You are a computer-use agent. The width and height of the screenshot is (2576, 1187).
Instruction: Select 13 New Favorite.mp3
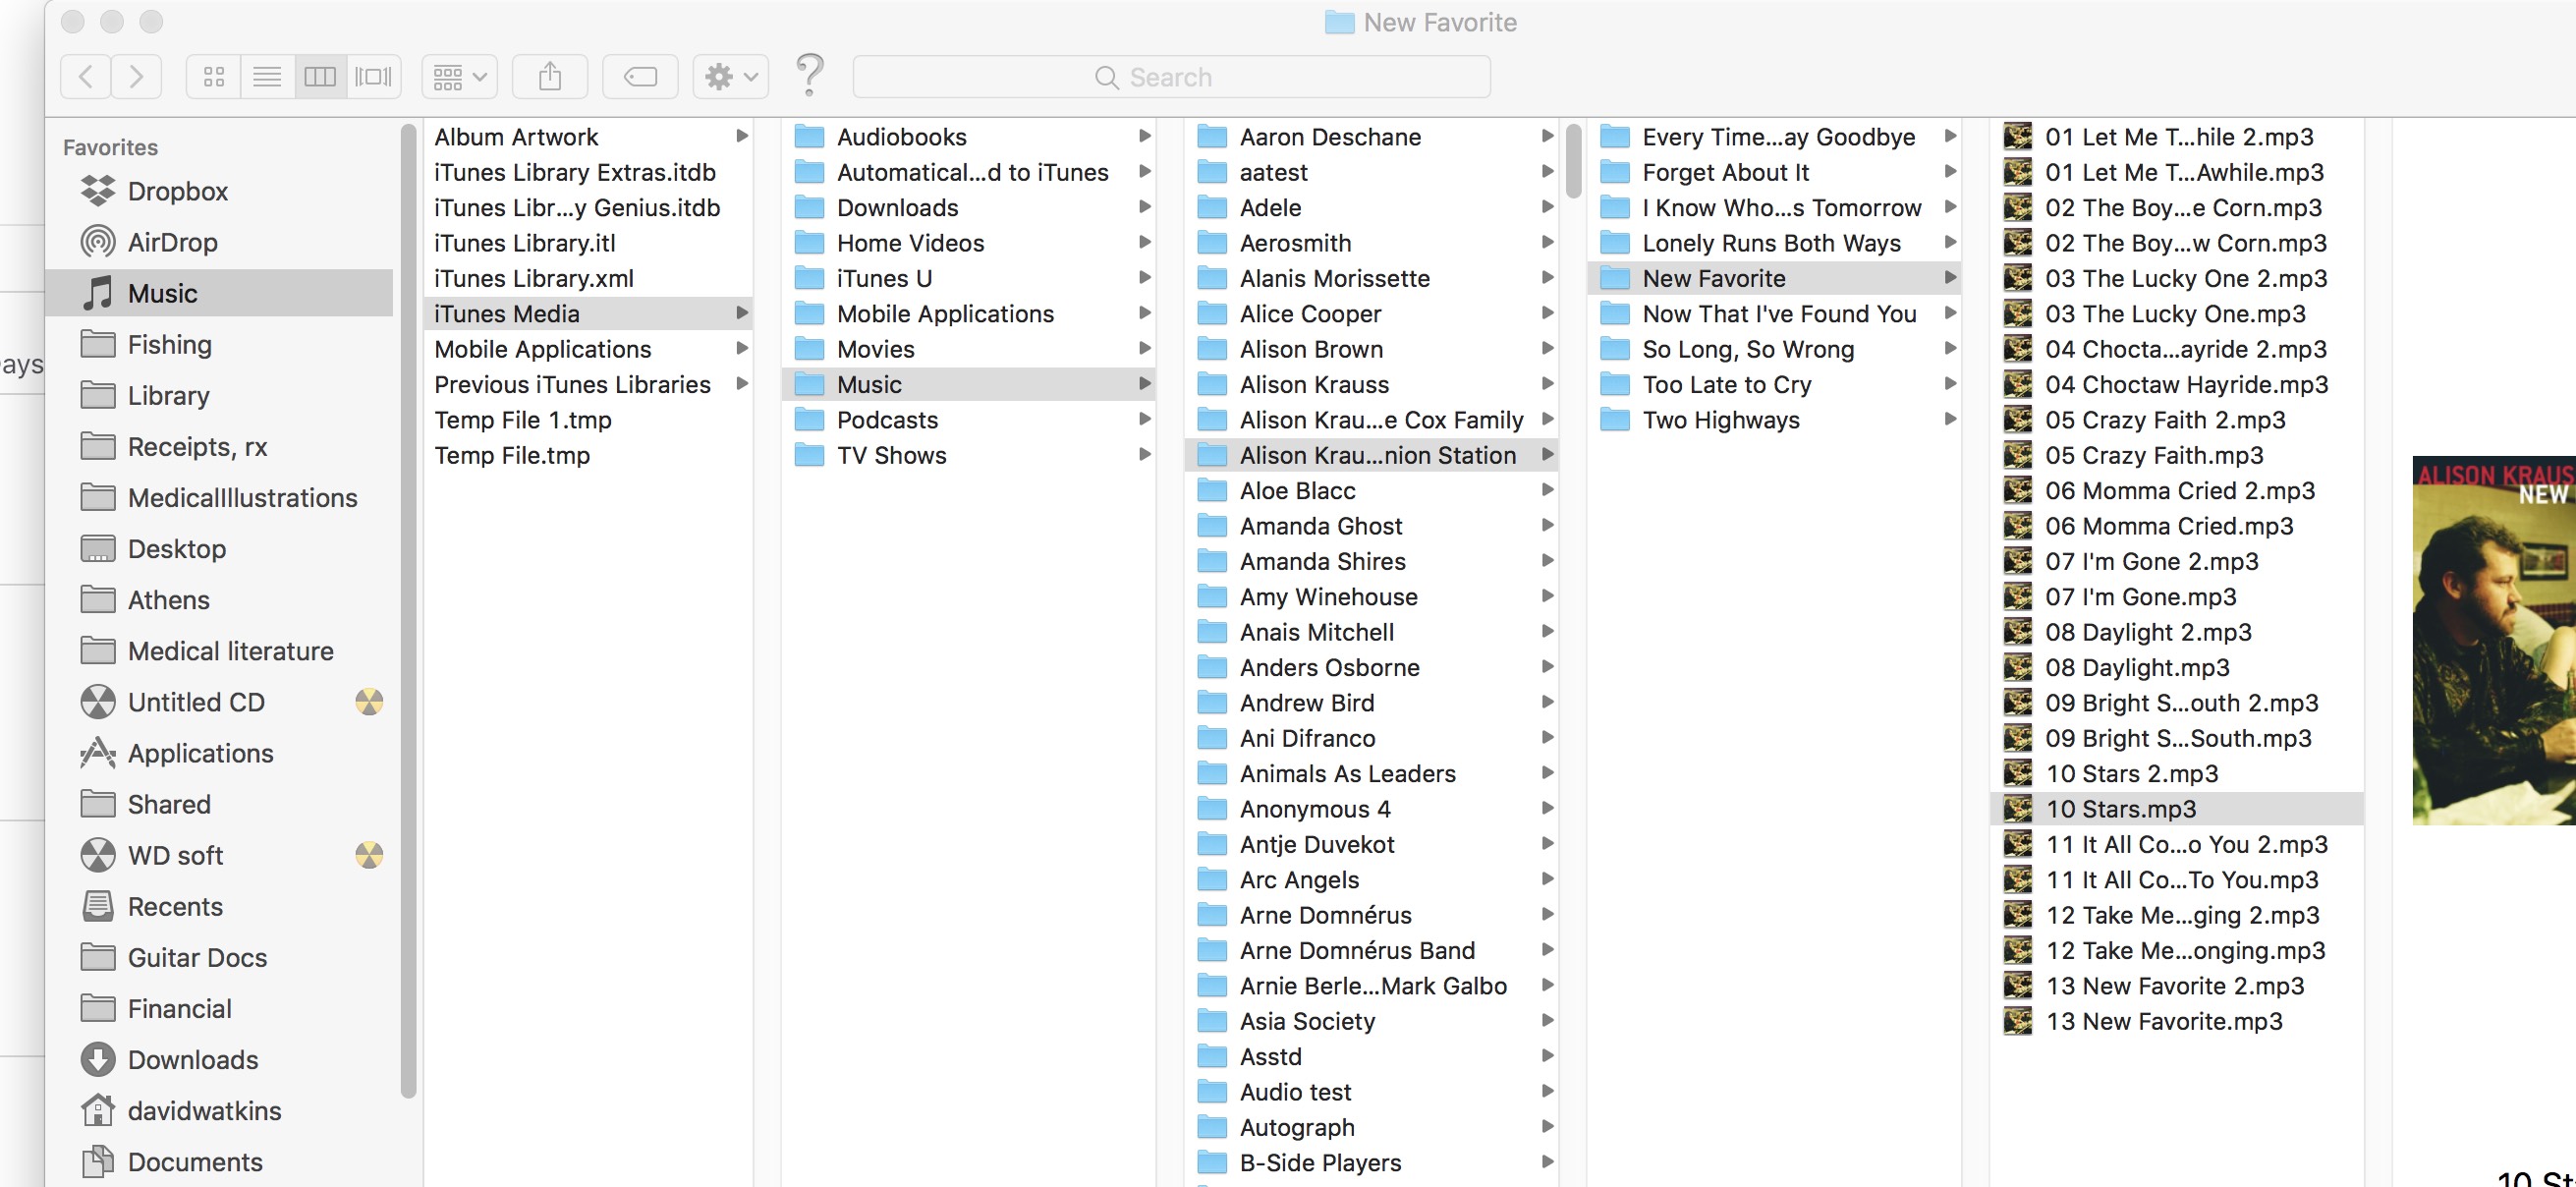pos(2177,1021)
